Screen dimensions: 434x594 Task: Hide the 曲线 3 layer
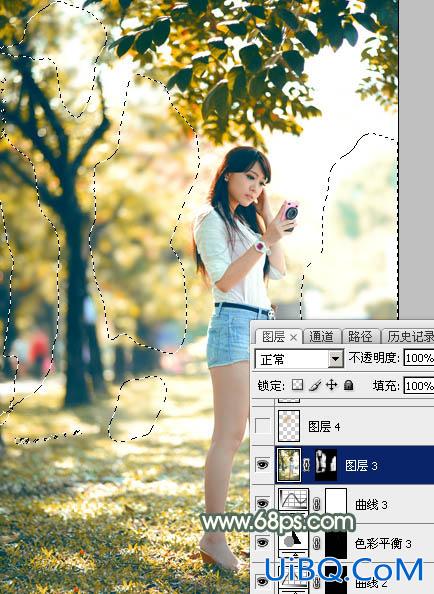[x=262, y=503]
